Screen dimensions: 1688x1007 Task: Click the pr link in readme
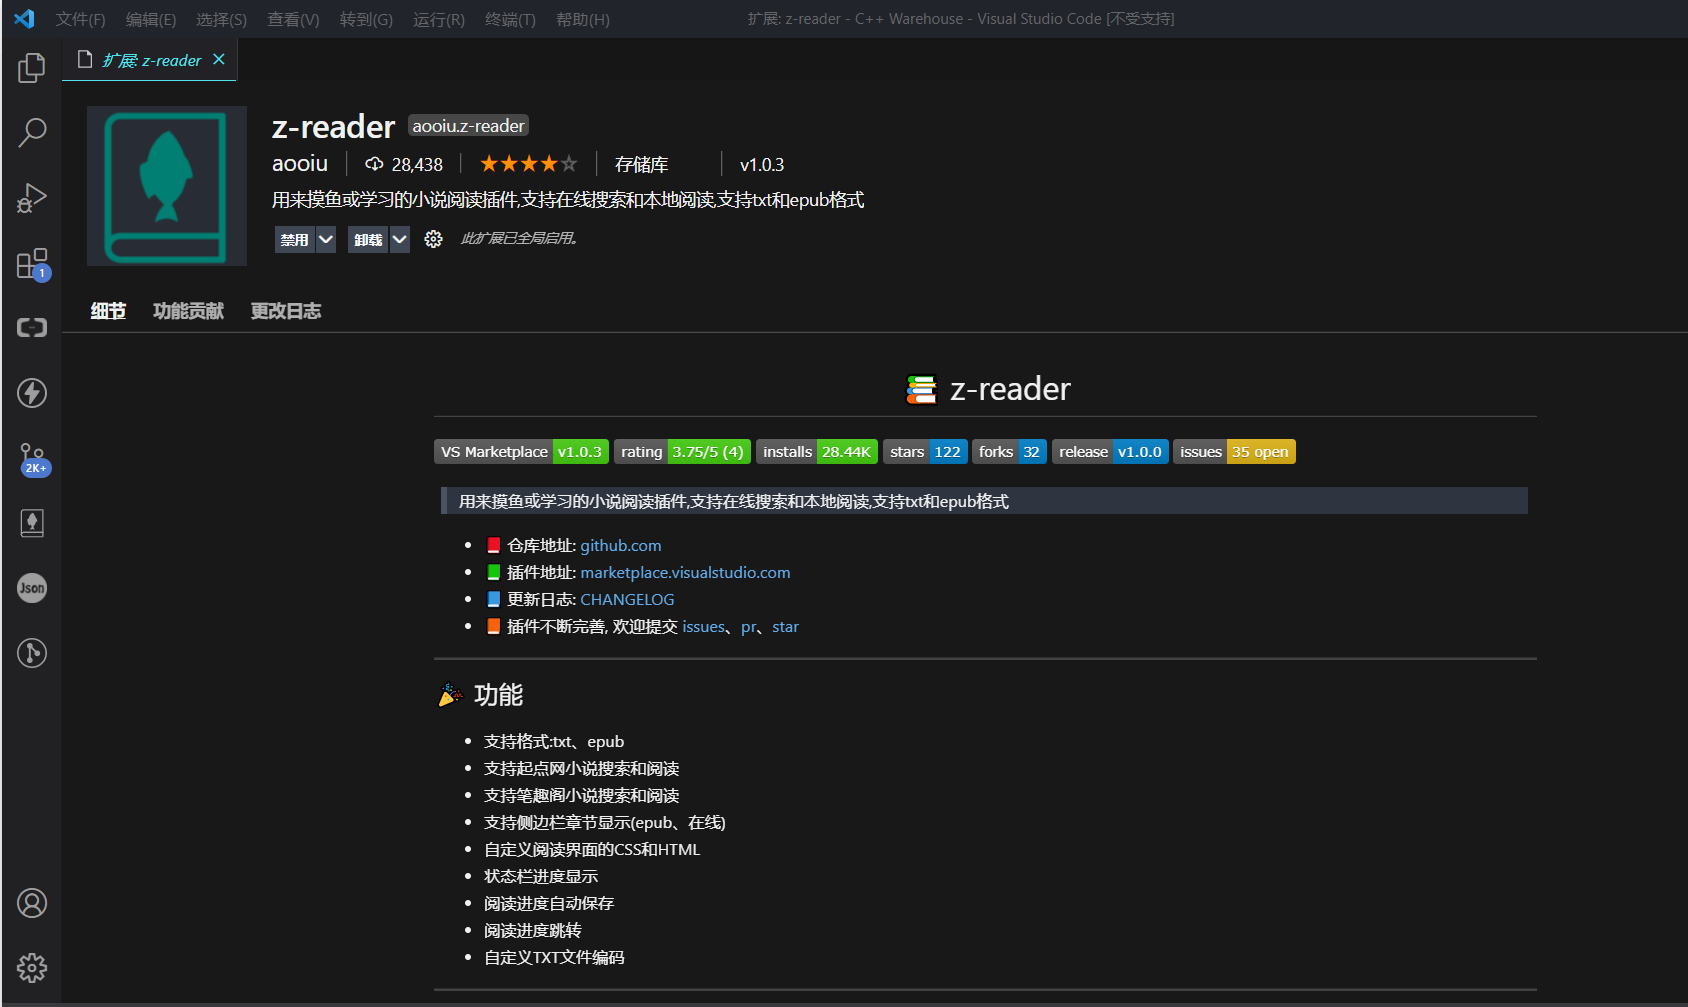(x=749, y=626)
